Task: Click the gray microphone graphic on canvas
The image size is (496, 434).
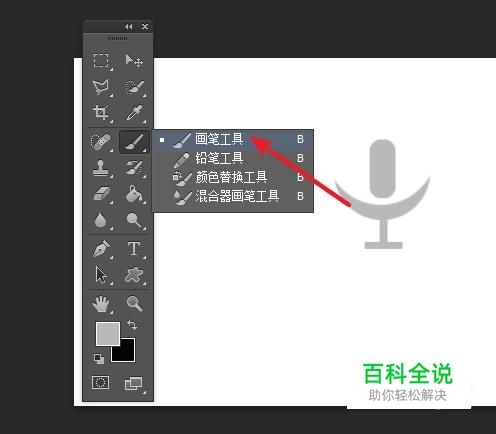Action: (383, 194)
